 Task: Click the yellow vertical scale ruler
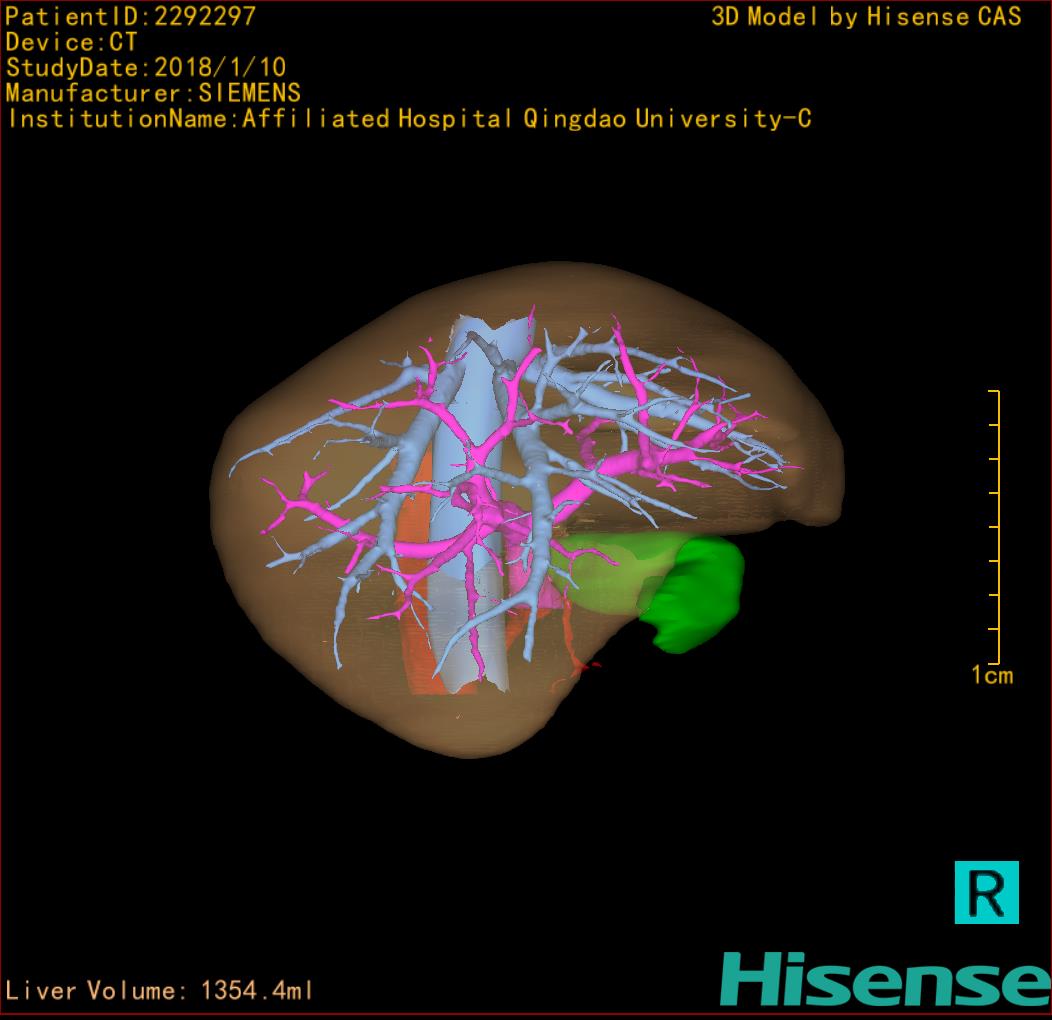(x=996, y=527)
